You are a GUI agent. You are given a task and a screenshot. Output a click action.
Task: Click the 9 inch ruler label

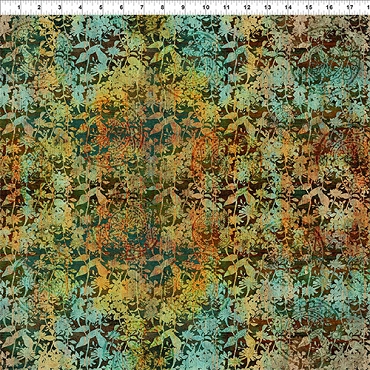coord(183,7)
